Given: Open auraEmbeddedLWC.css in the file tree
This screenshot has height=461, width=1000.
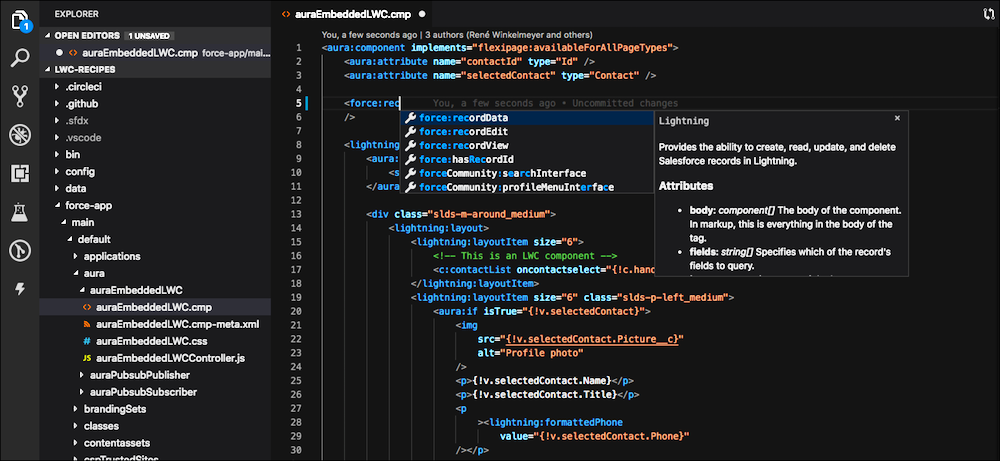Looking at the screenshot, I should click(x=150, y=341).
